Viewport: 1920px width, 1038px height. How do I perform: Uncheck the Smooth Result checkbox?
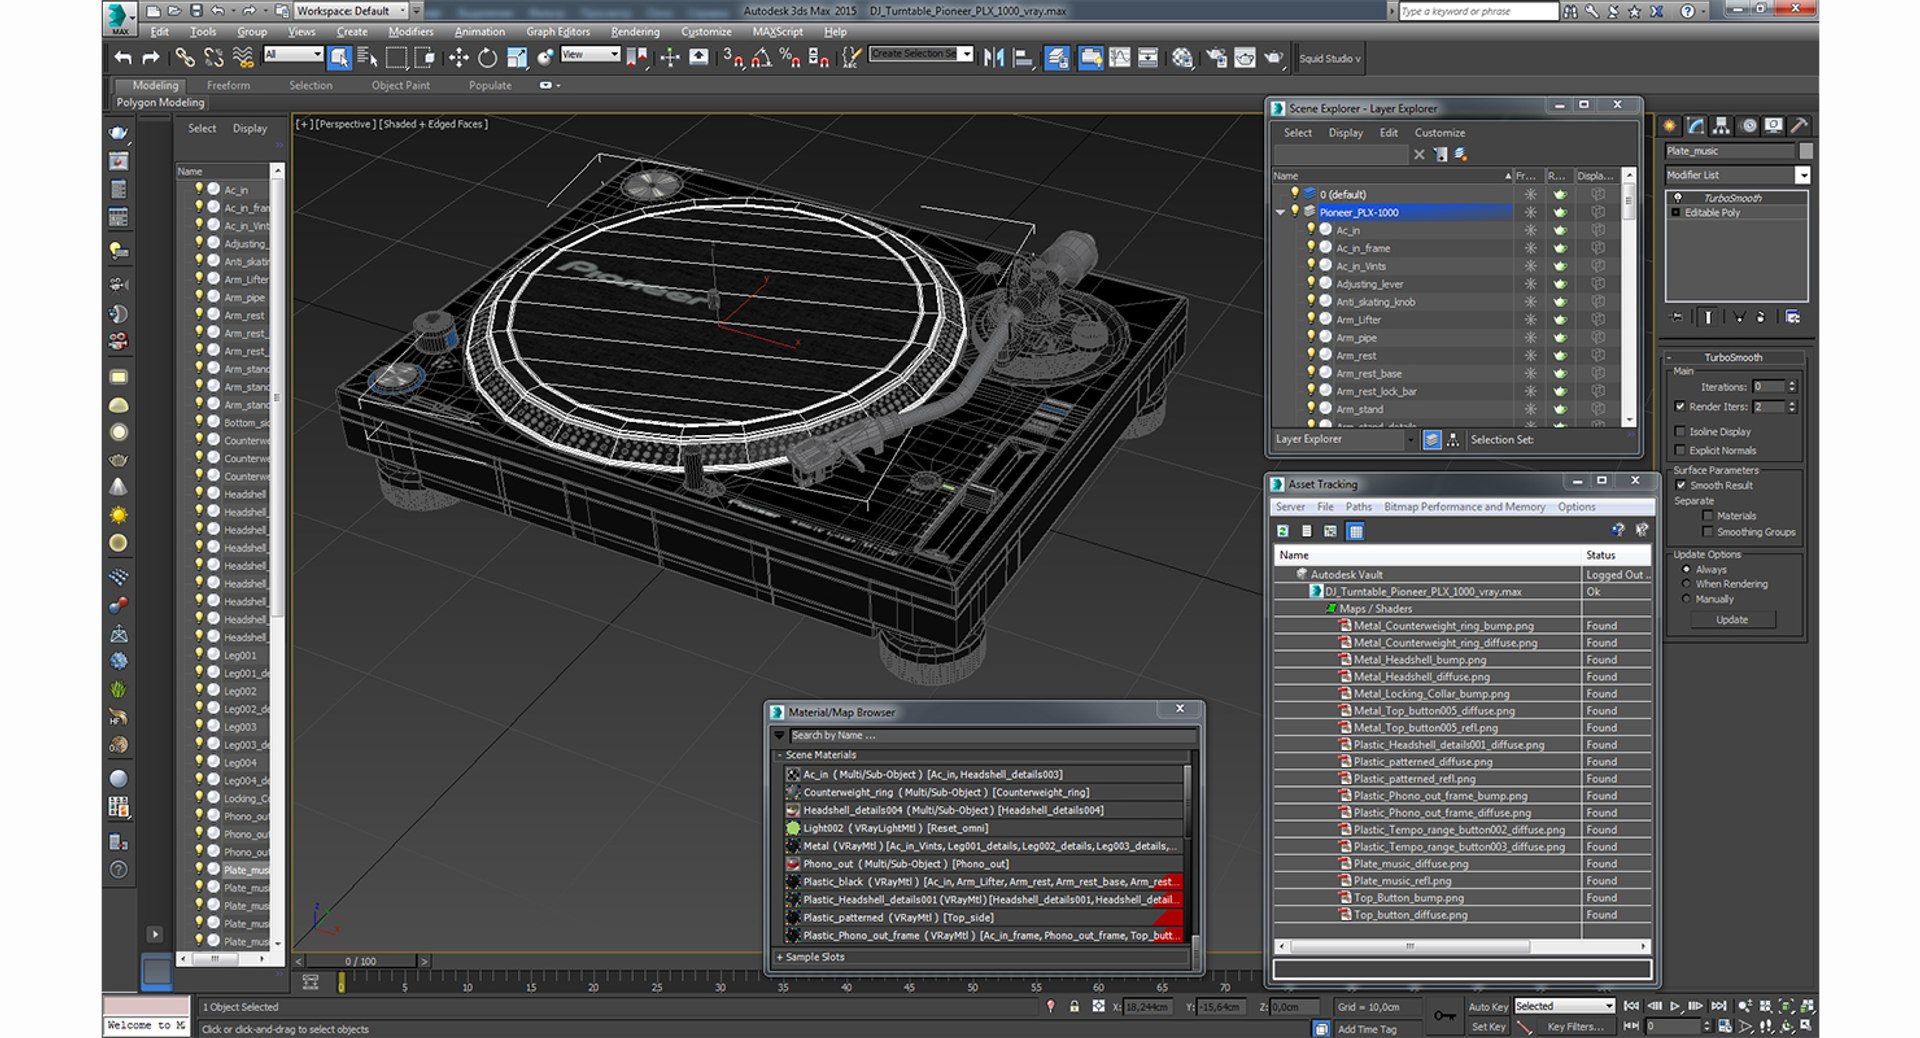tap(1681, 486)
